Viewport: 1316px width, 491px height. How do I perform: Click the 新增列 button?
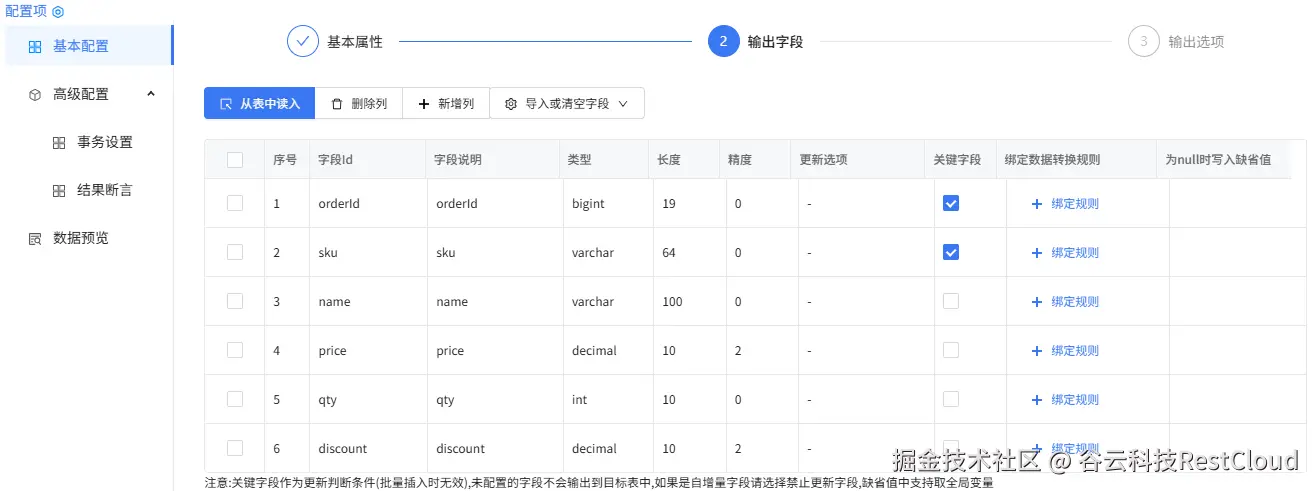point(446,103)
